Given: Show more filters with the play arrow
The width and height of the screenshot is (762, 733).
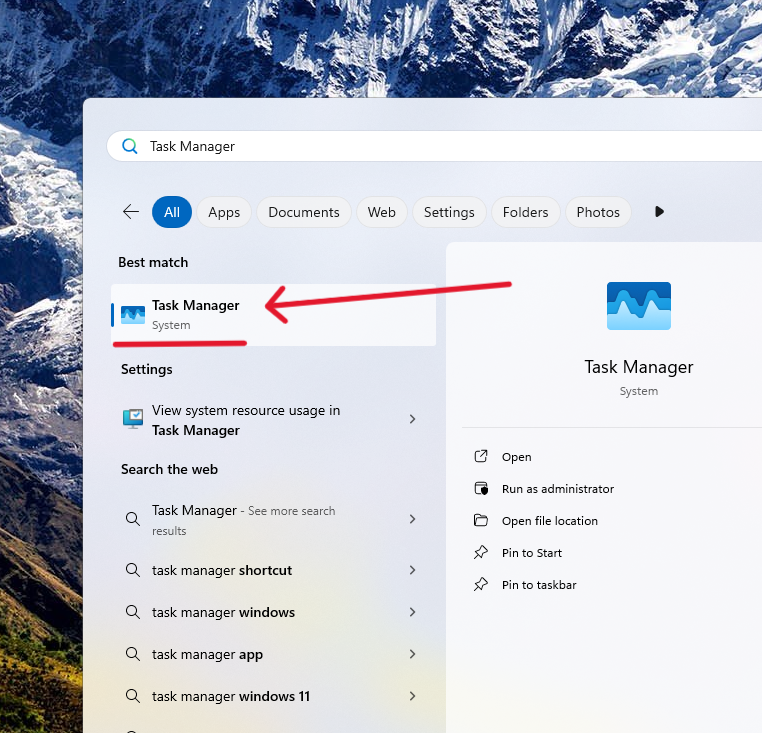Looking at the screenshot, I should (x=659, y=211).
